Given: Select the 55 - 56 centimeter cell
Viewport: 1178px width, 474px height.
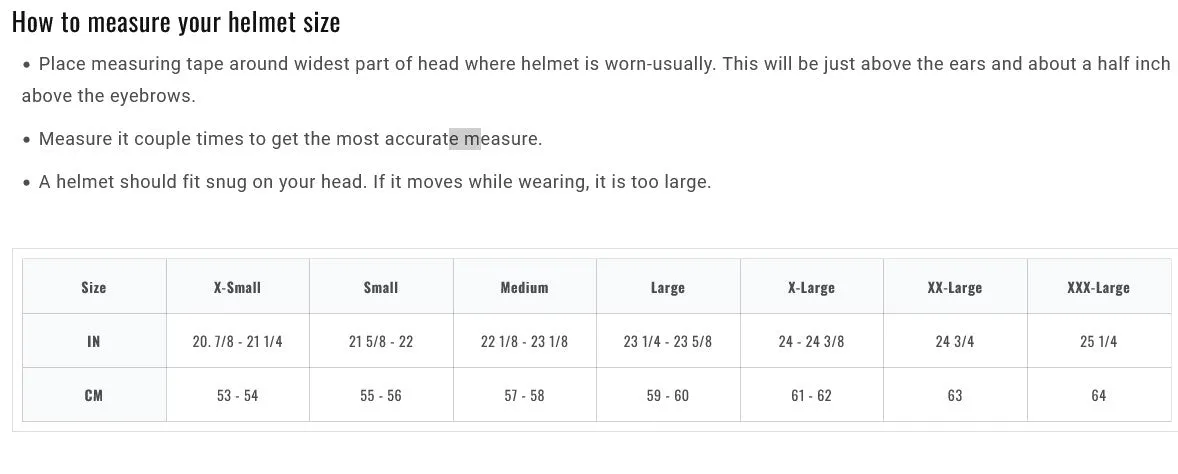Looking at the screenshot, I should click(x=381, y=395).
